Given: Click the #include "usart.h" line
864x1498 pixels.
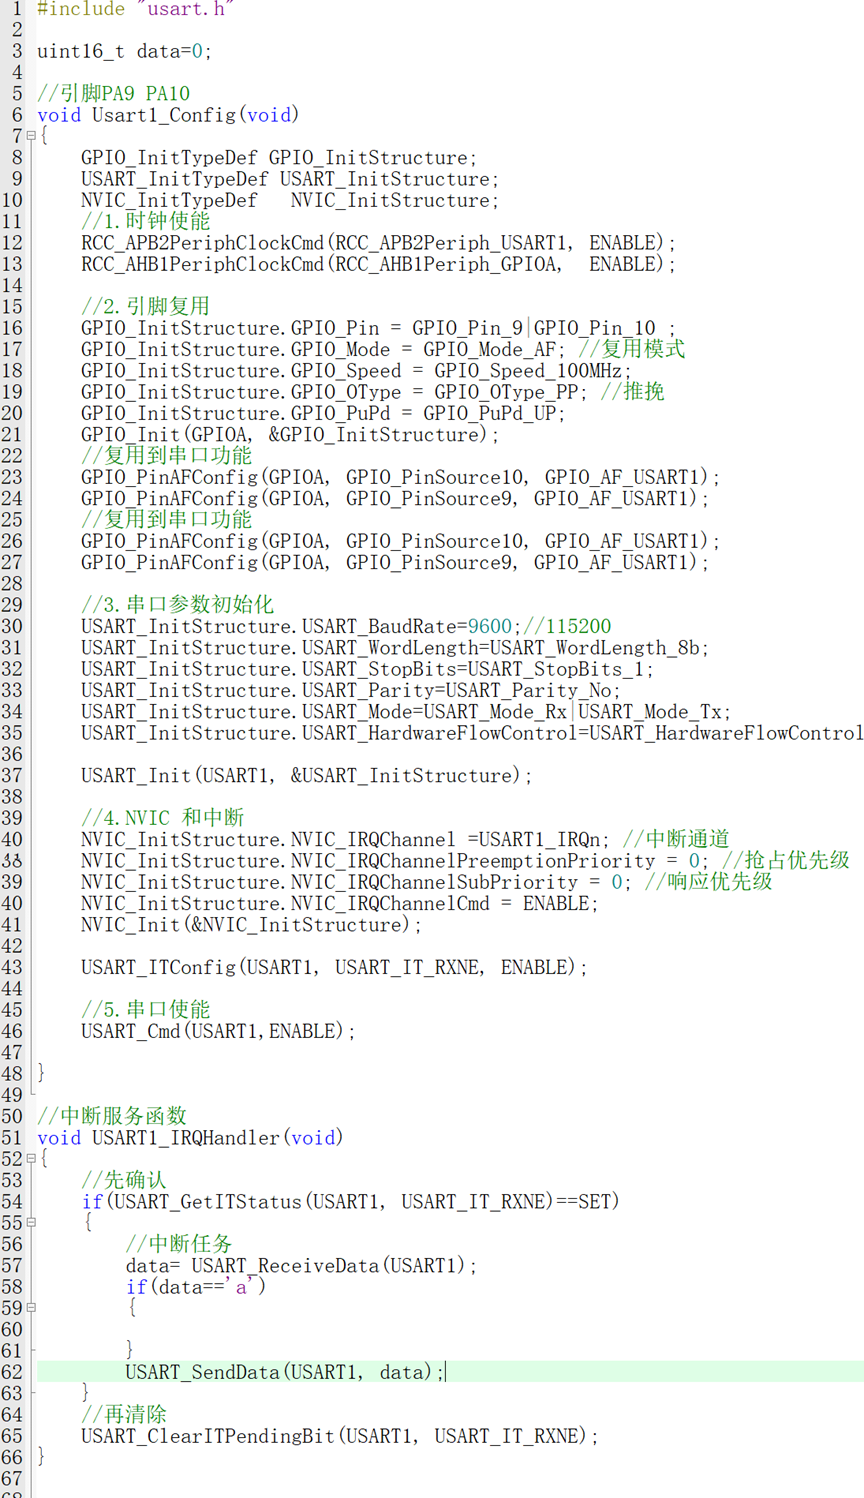Looking at the screenshot, I should pos(135,9).
